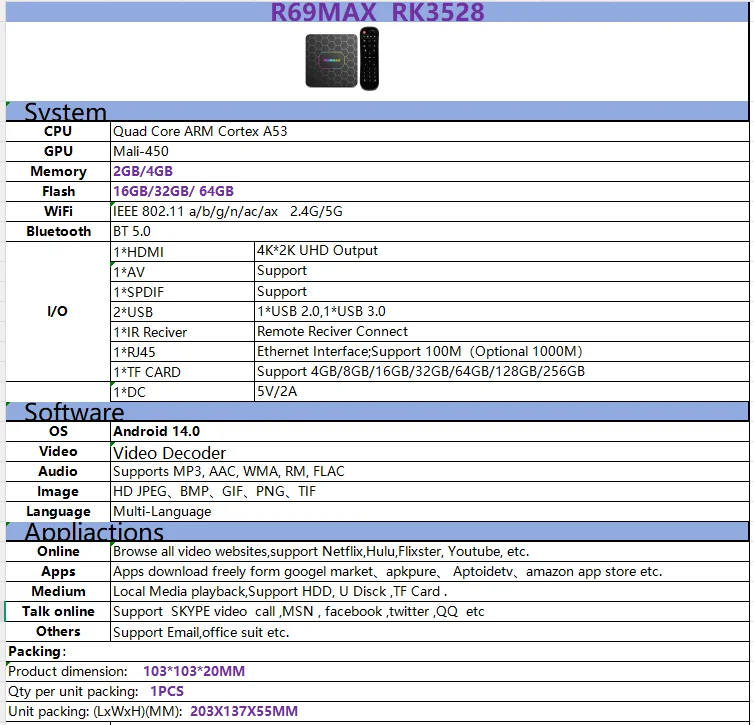Click the 'Video' label cell

click(58, 452)
